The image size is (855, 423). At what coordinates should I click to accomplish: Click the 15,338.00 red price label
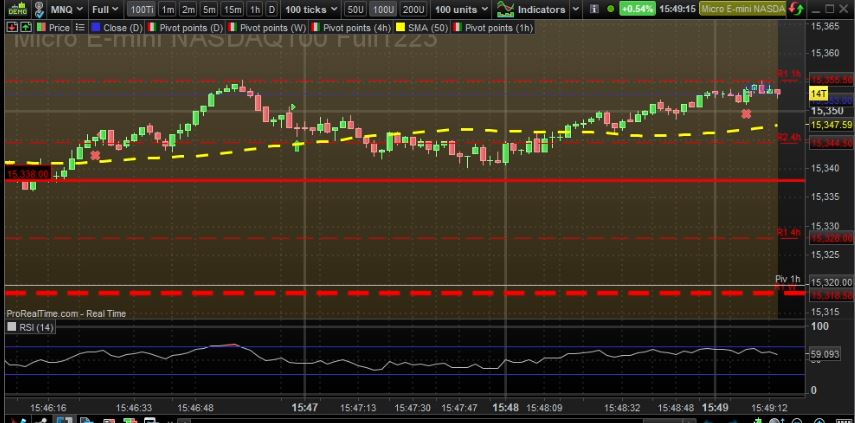[x=28, y=174]
